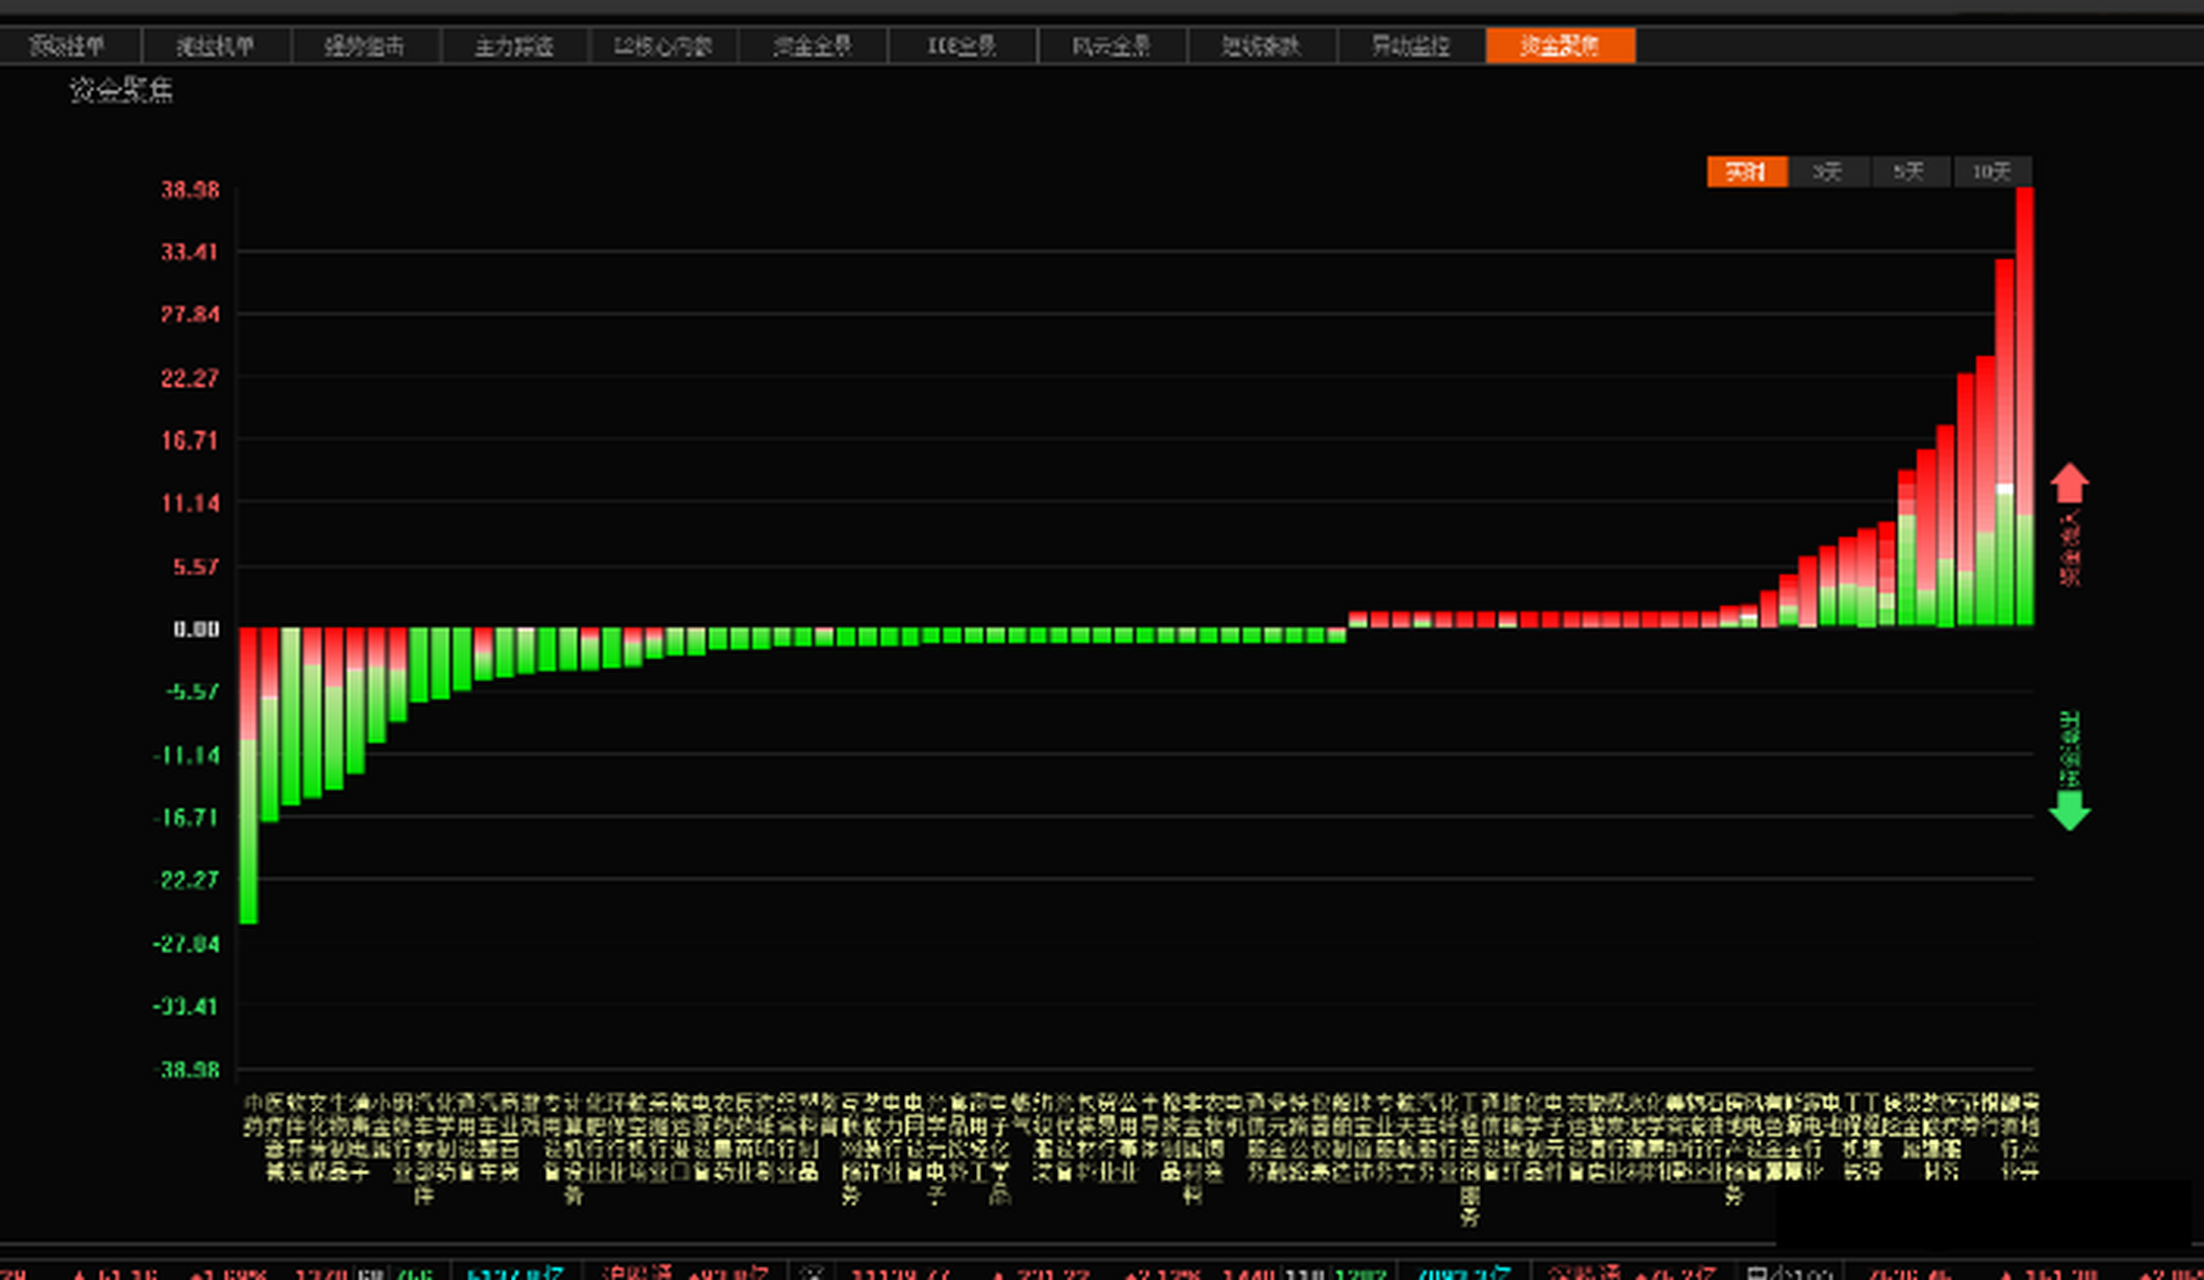Switch period to 5天
The height and width of the screenshot is (1280, 2204).
[x=1909, y=172]
